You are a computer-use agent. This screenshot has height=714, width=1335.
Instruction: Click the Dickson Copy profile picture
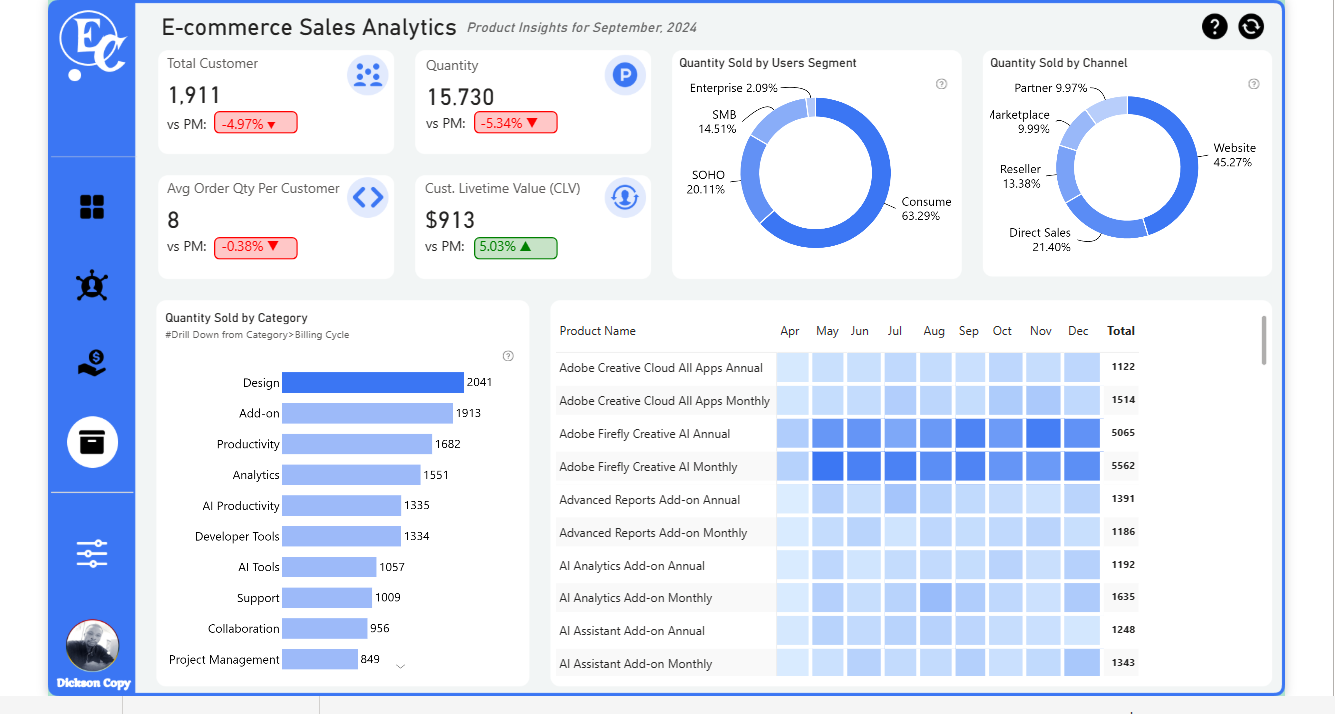92,646
